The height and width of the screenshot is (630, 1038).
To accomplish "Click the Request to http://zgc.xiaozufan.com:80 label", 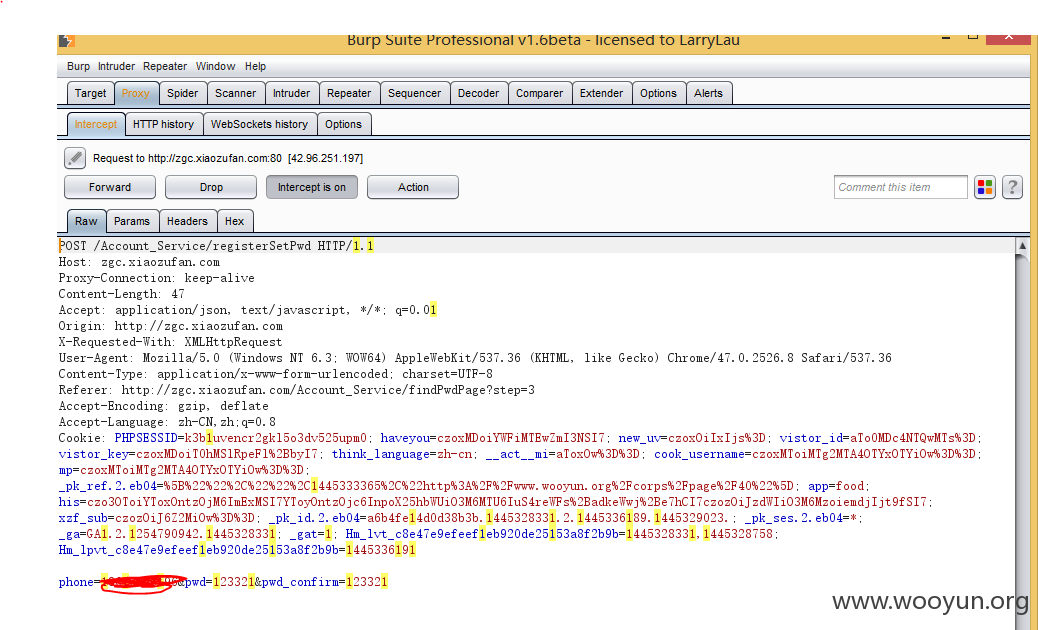I will tap(228, 158).
